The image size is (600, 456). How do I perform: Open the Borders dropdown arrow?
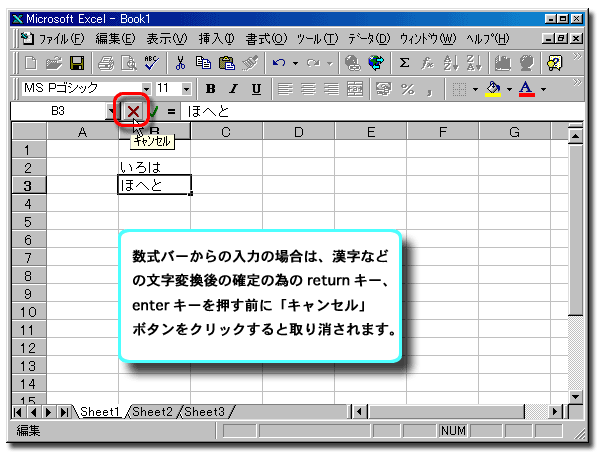pos(475,90)
